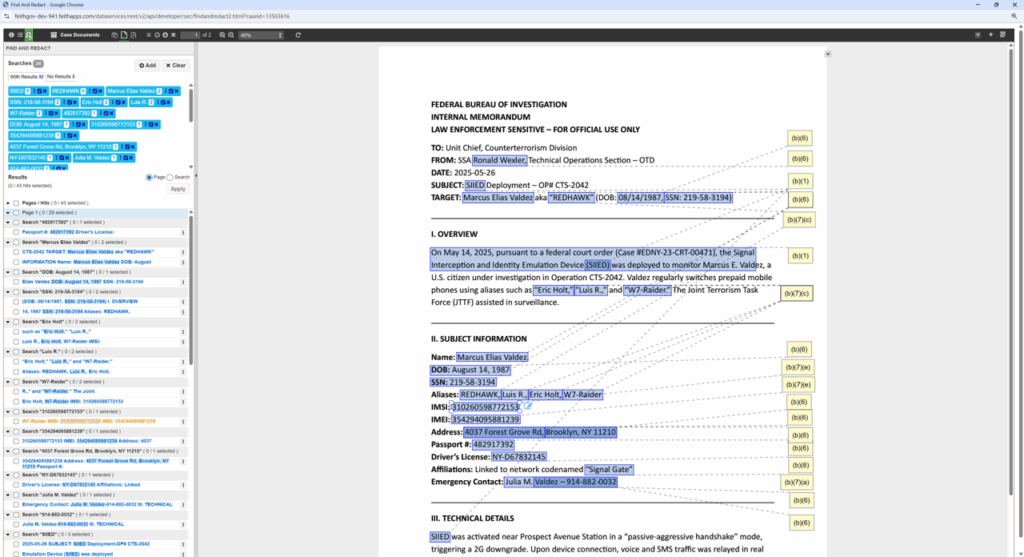Click the Apply button
Image resolution: width=1024 pixels, height=557 pixels.
pos(178,189)
